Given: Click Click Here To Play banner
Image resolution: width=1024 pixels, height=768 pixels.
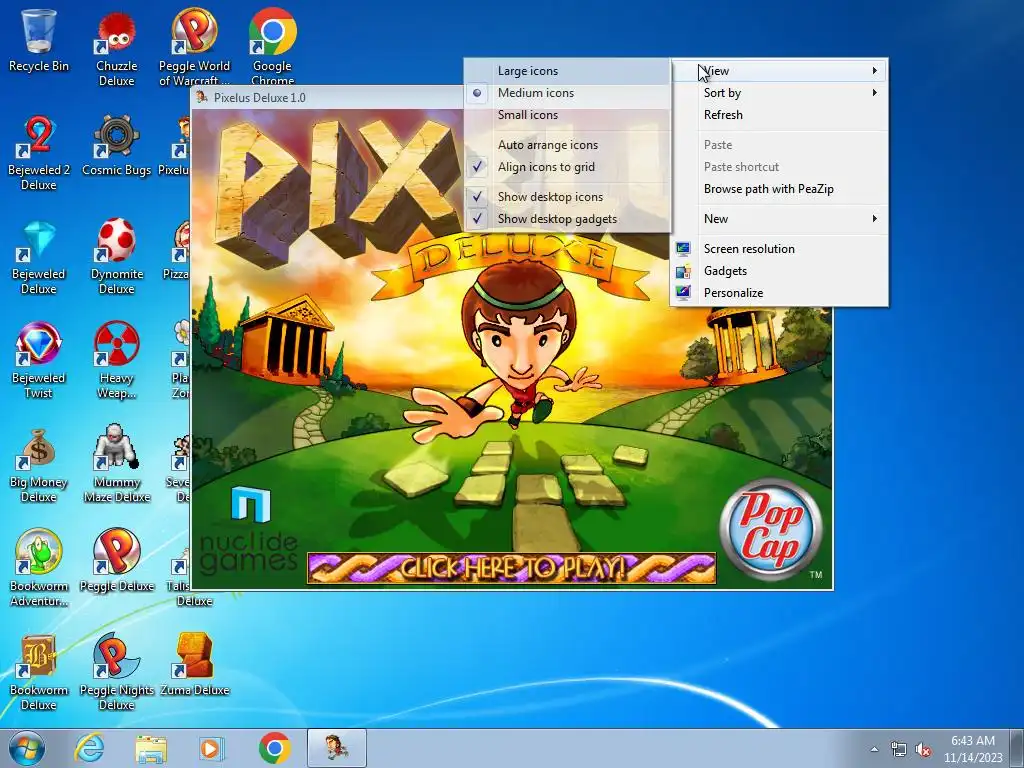Looking at the screenshot, I should pos(511,568).
